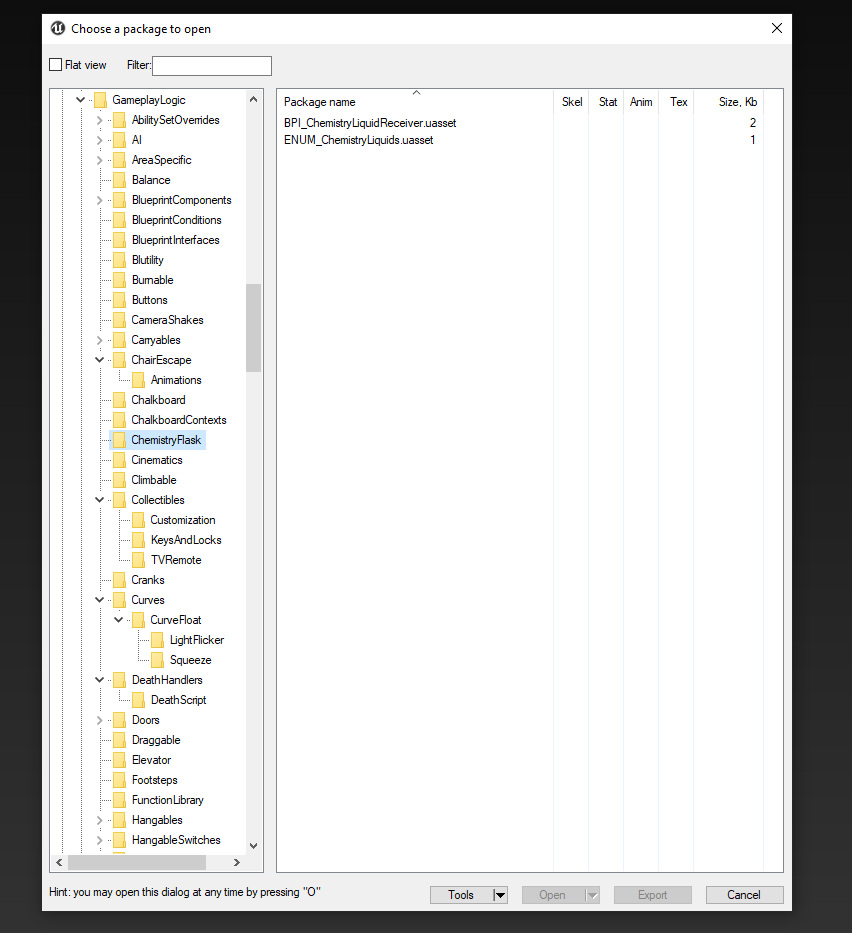Screen dimensions: 852x933
Task: Collapse the GameplayLogic folder
Action: 80,100
